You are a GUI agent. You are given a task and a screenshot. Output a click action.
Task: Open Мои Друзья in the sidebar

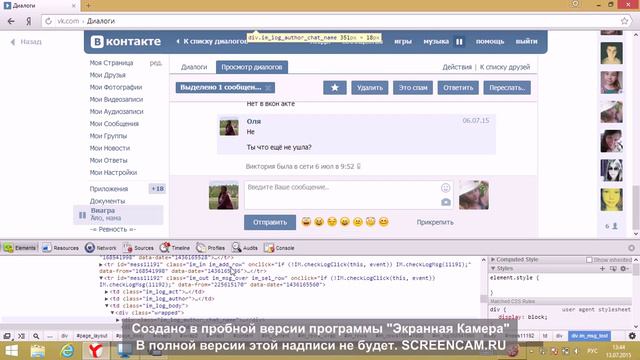click(107, 75)
